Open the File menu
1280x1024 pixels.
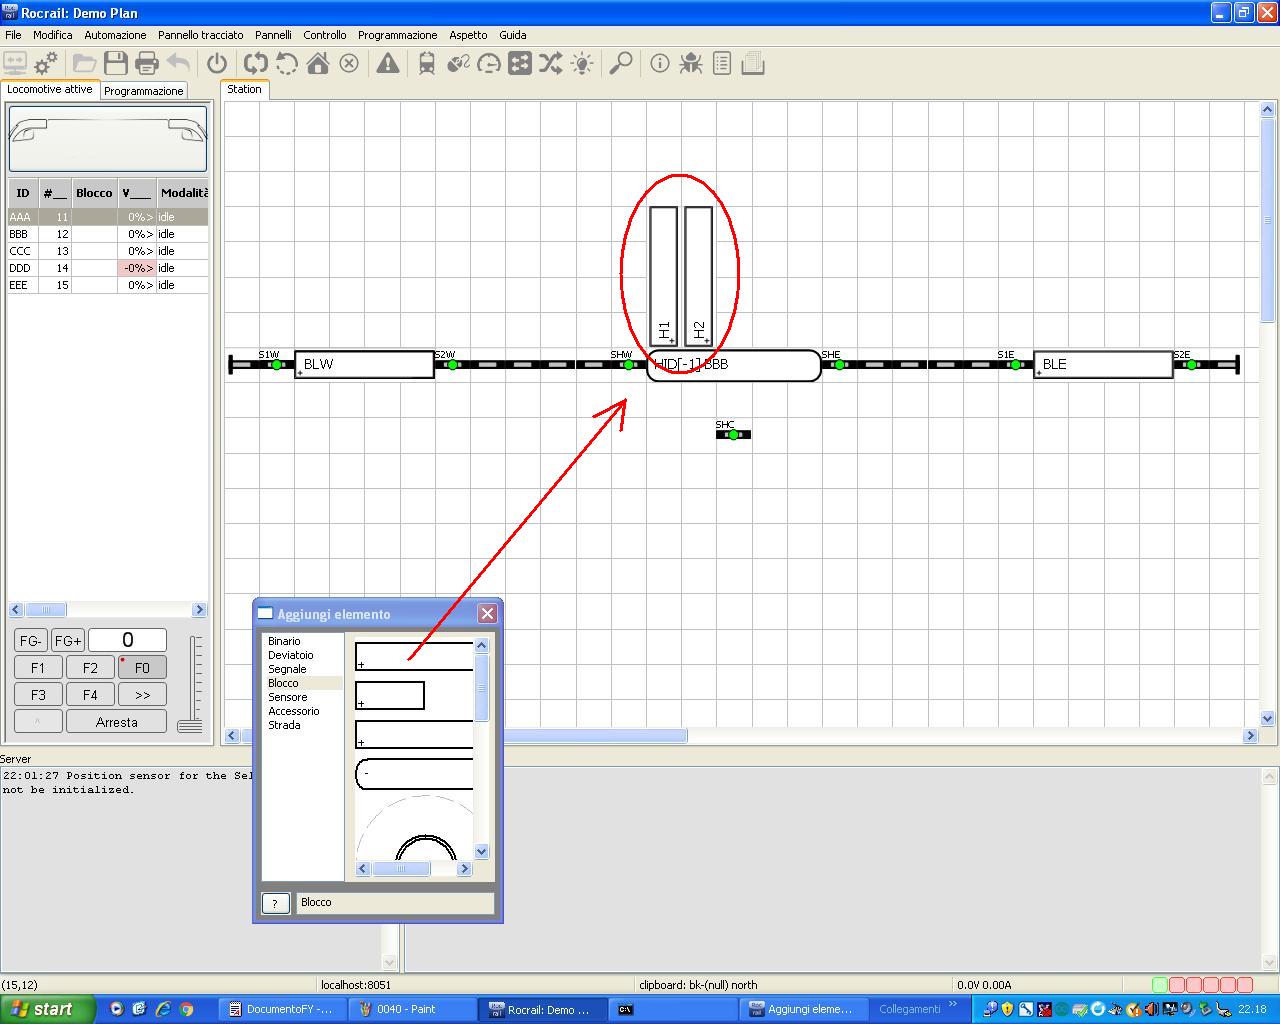(x=13, y=35)
